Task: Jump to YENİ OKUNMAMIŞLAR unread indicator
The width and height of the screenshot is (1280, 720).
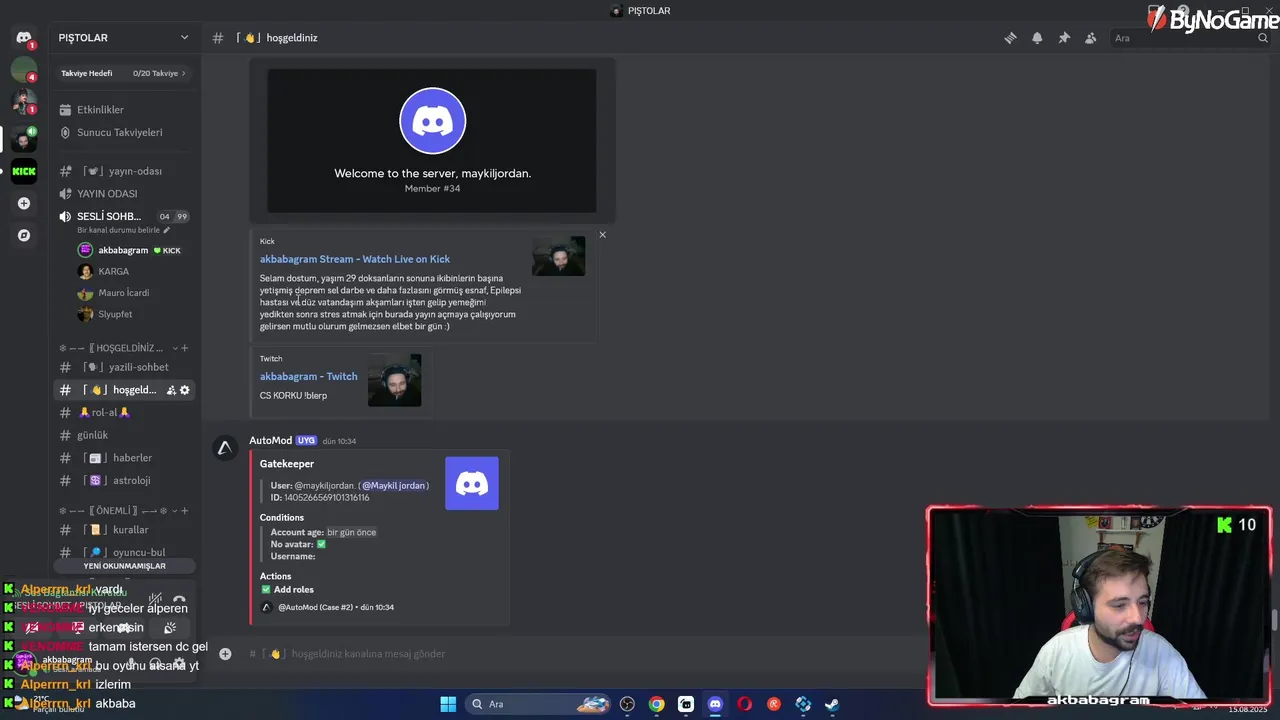Action: [x=124, y=566]
